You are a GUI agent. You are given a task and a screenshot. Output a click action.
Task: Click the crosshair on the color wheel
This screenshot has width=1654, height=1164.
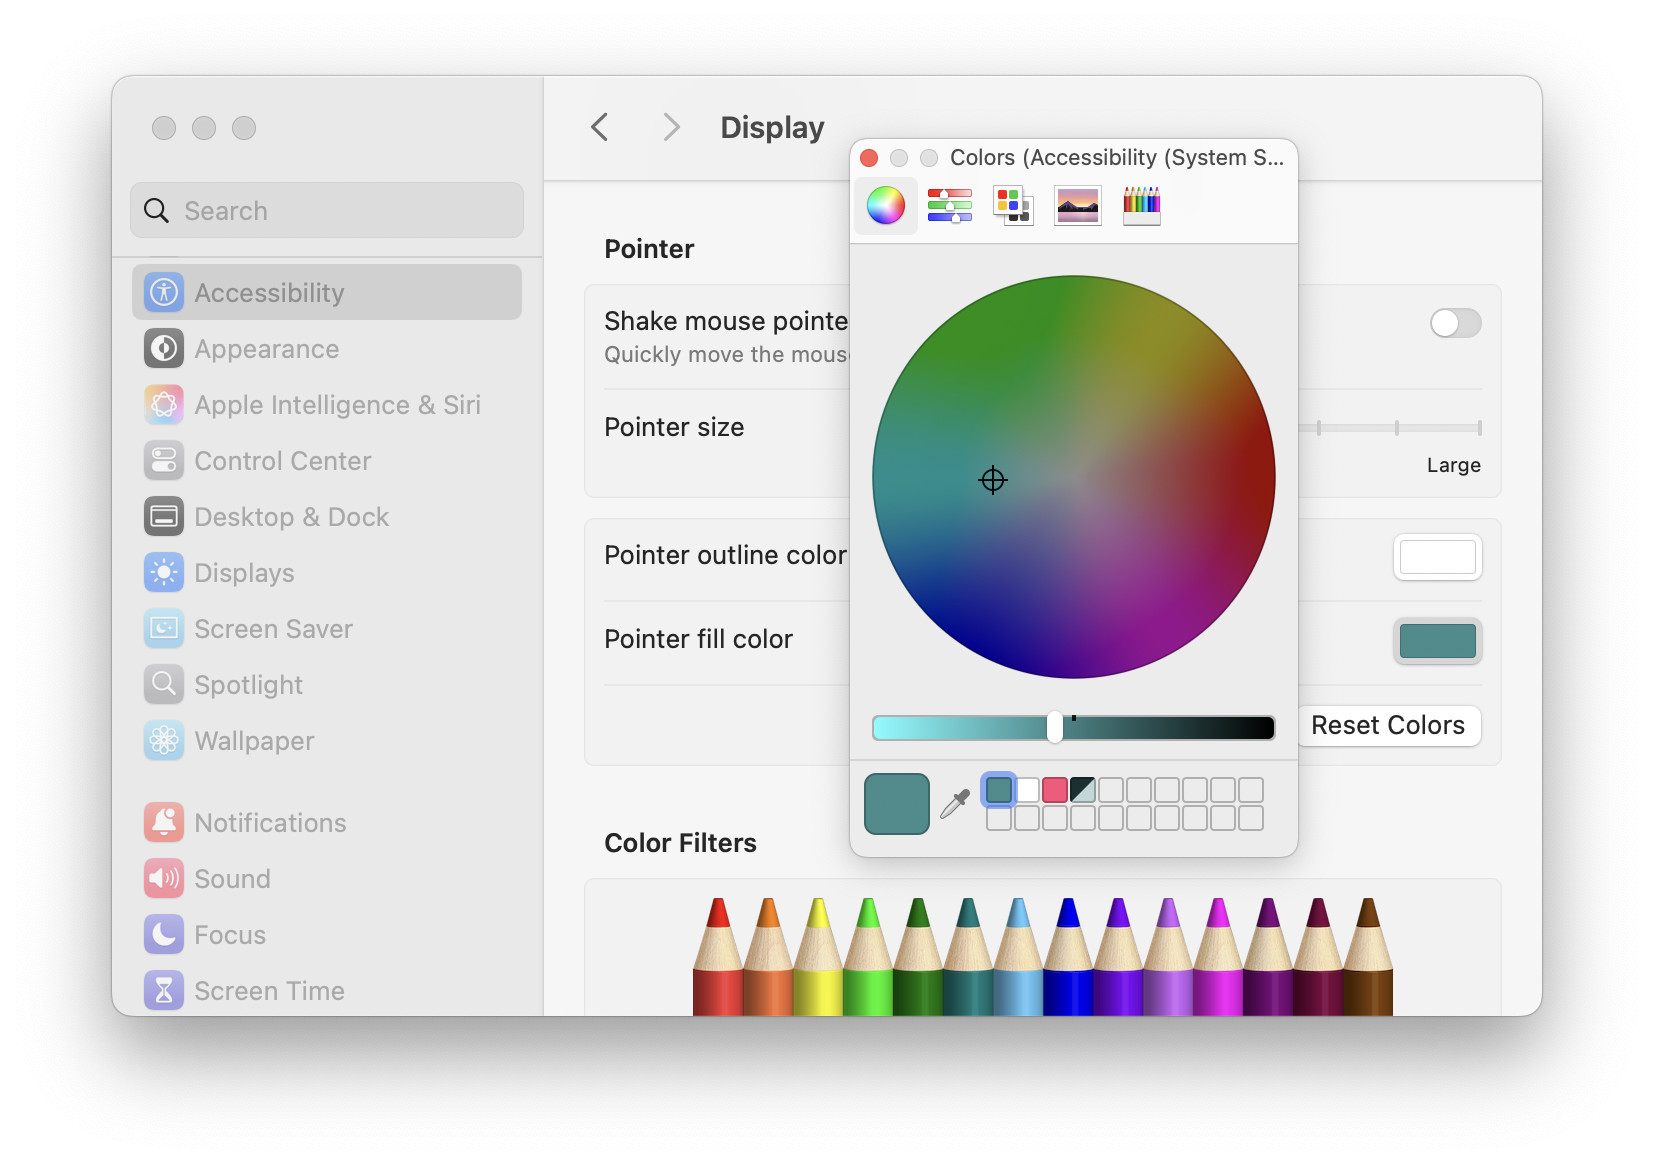[x=993, y=480]
